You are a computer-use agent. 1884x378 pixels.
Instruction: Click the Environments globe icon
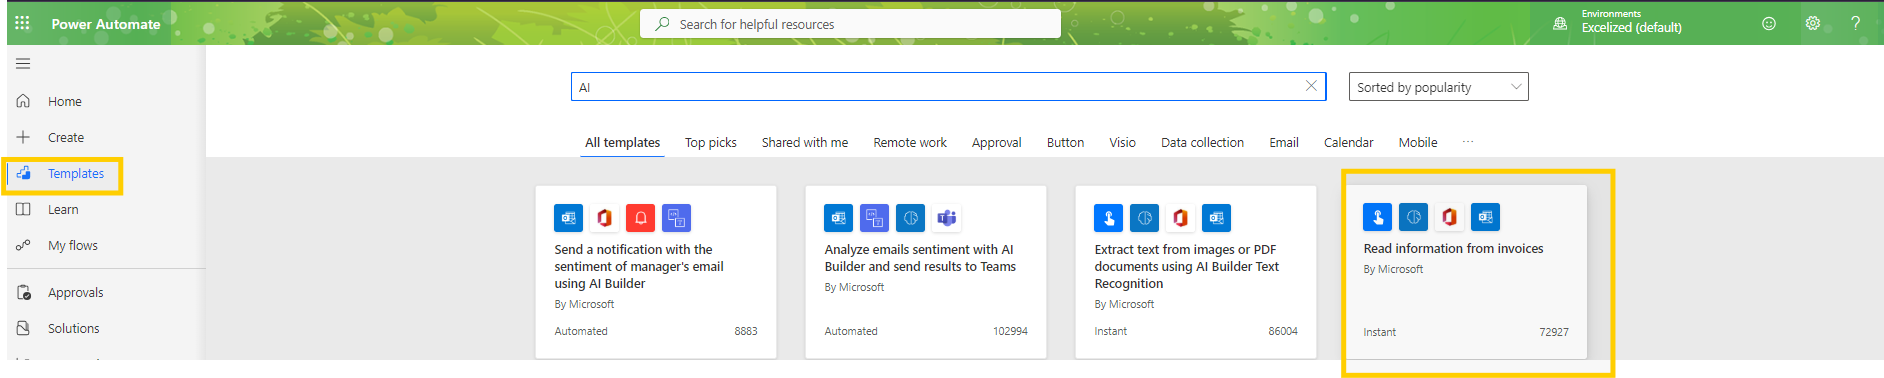pyautogui.click(x=1560, y=23)
